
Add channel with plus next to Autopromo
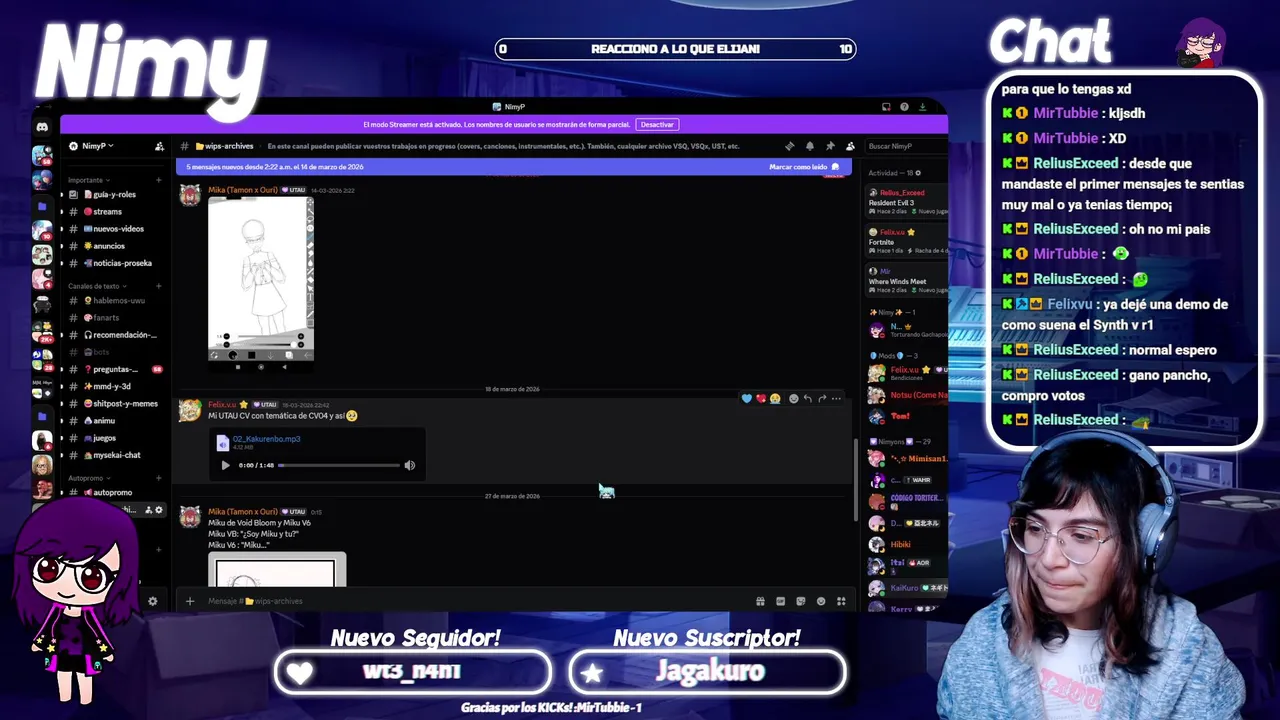click(158, 478)
